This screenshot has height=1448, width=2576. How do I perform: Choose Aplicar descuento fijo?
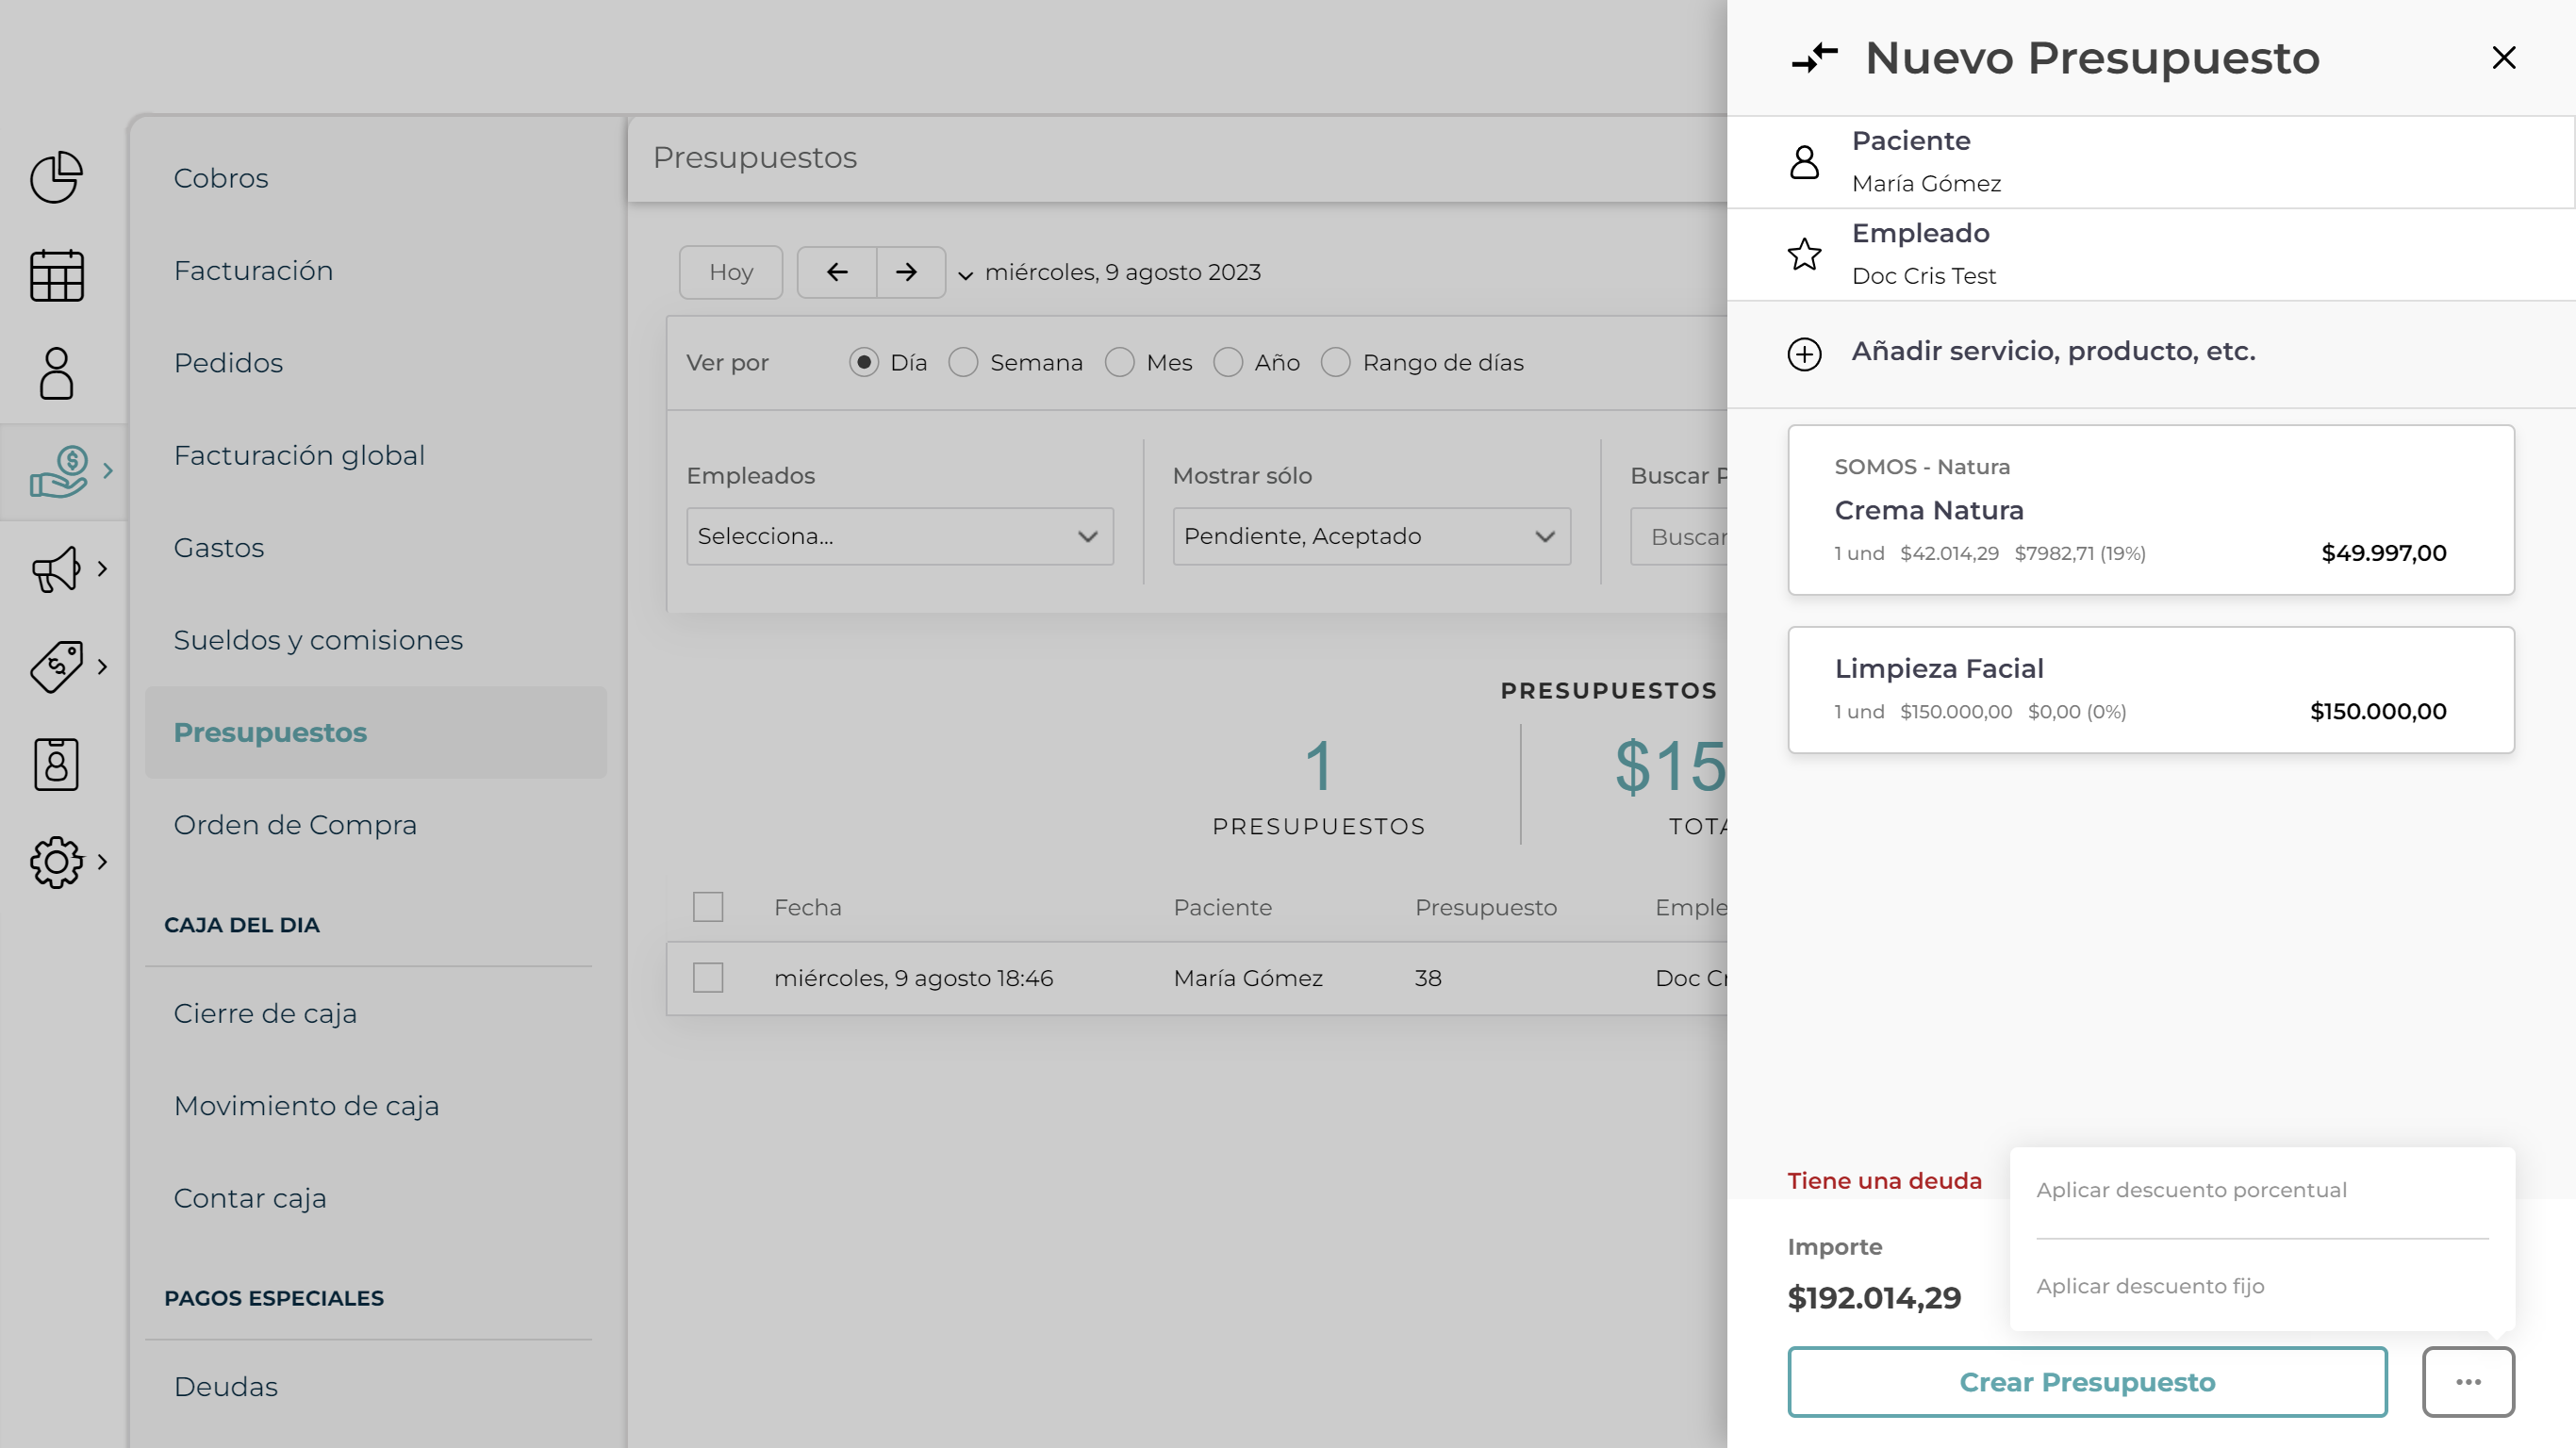(x=2150, y=1286)
